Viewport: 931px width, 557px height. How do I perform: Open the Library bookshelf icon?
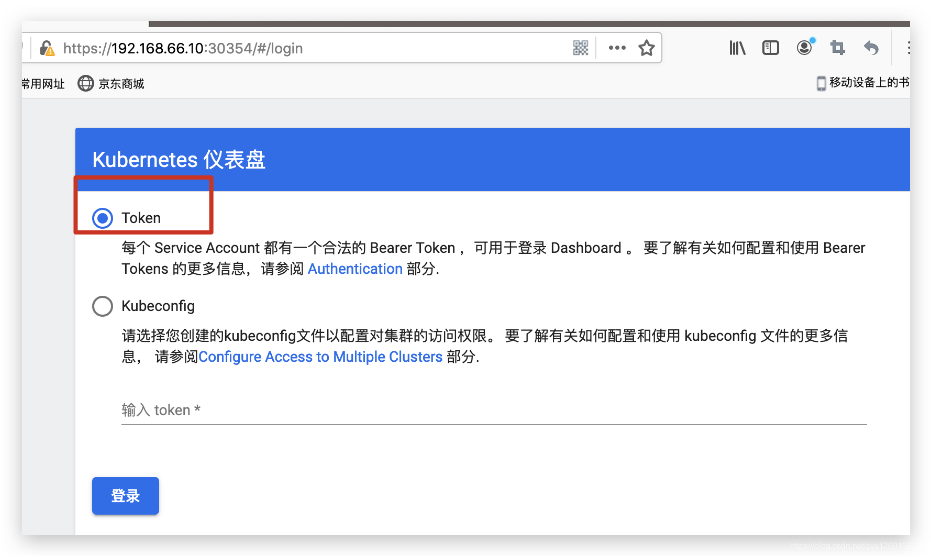pyautogui.click(x=737, y=48)
